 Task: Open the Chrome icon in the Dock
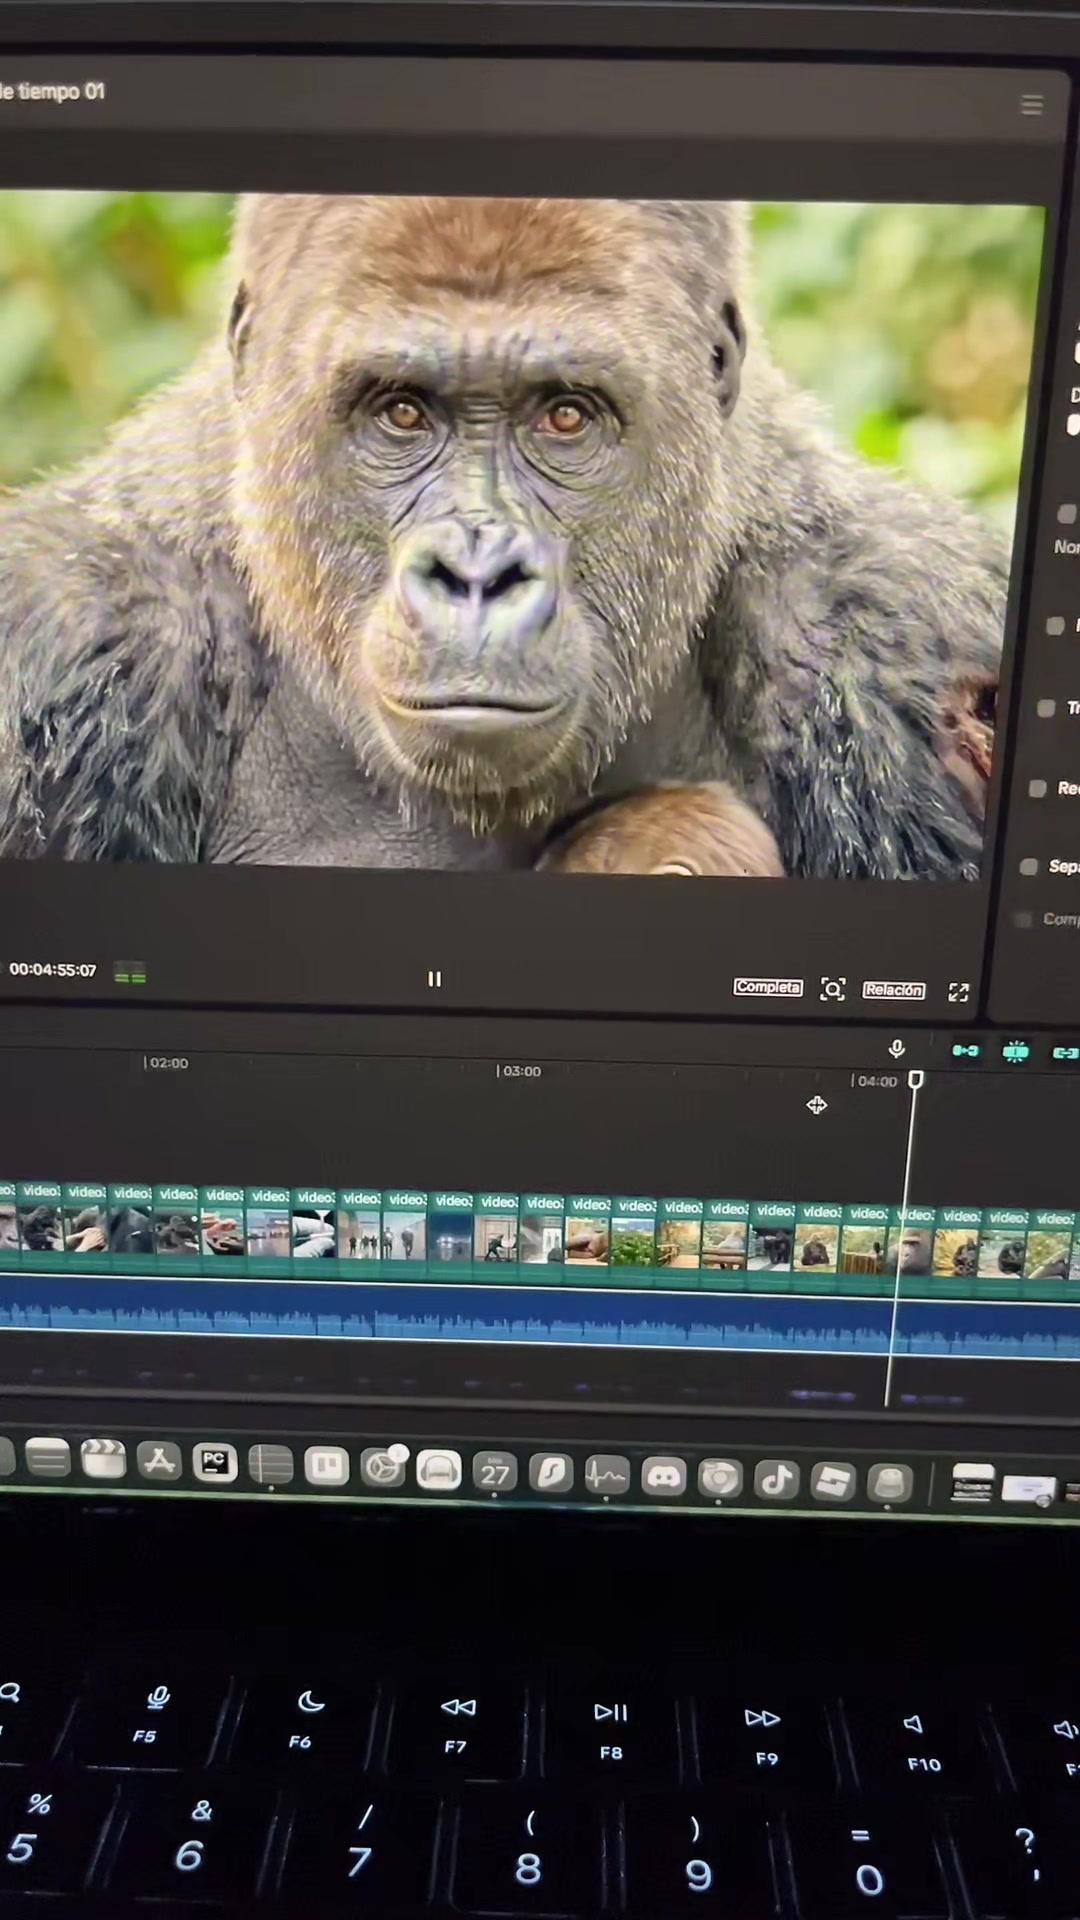tap(719, 1478)
